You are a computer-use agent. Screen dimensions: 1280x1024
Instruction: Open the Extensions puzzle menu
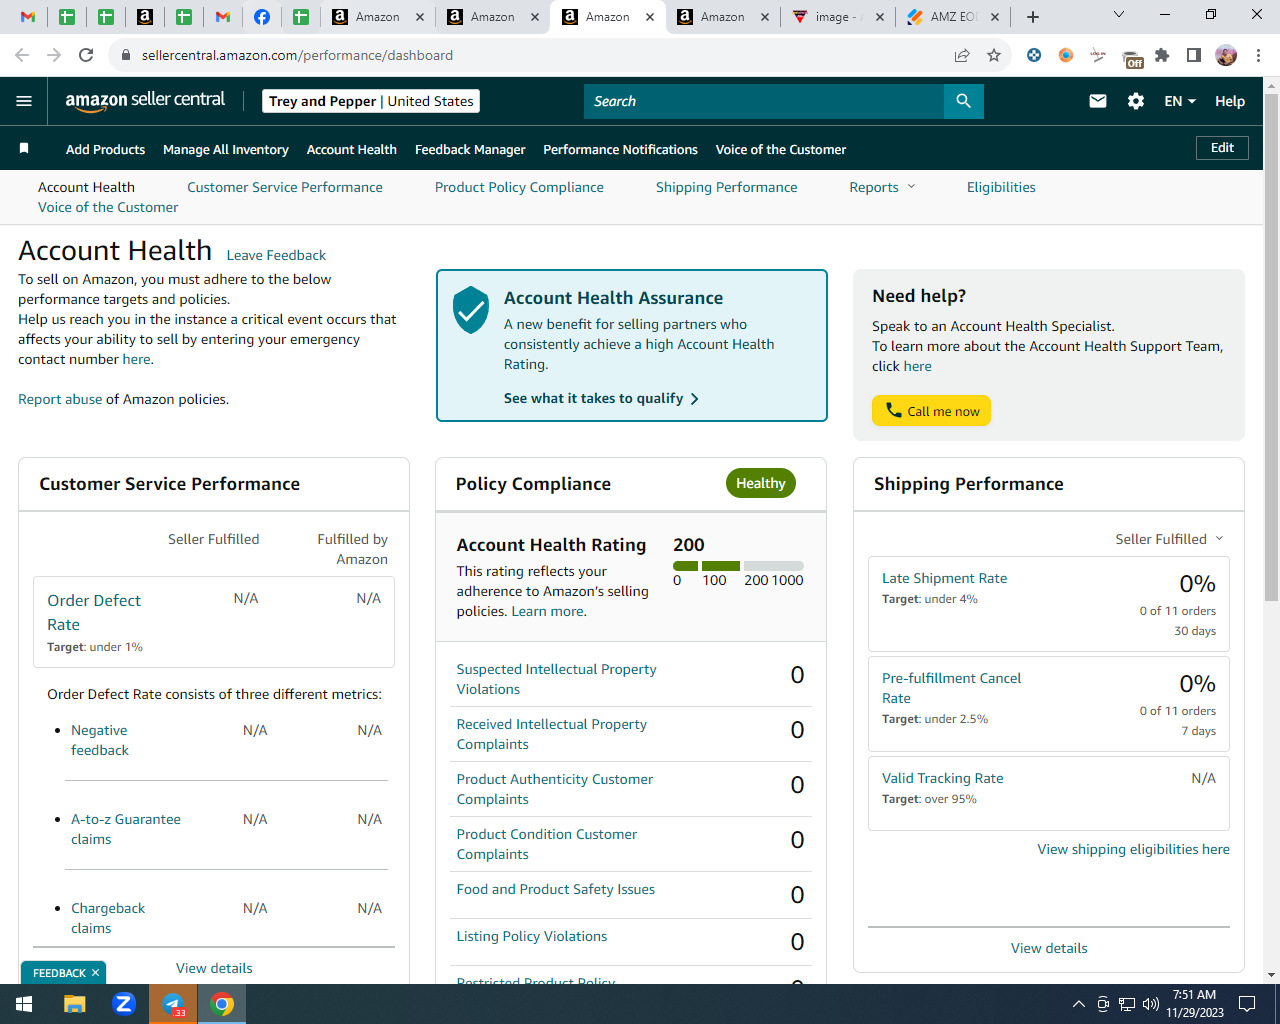[x=1162, y=55]
